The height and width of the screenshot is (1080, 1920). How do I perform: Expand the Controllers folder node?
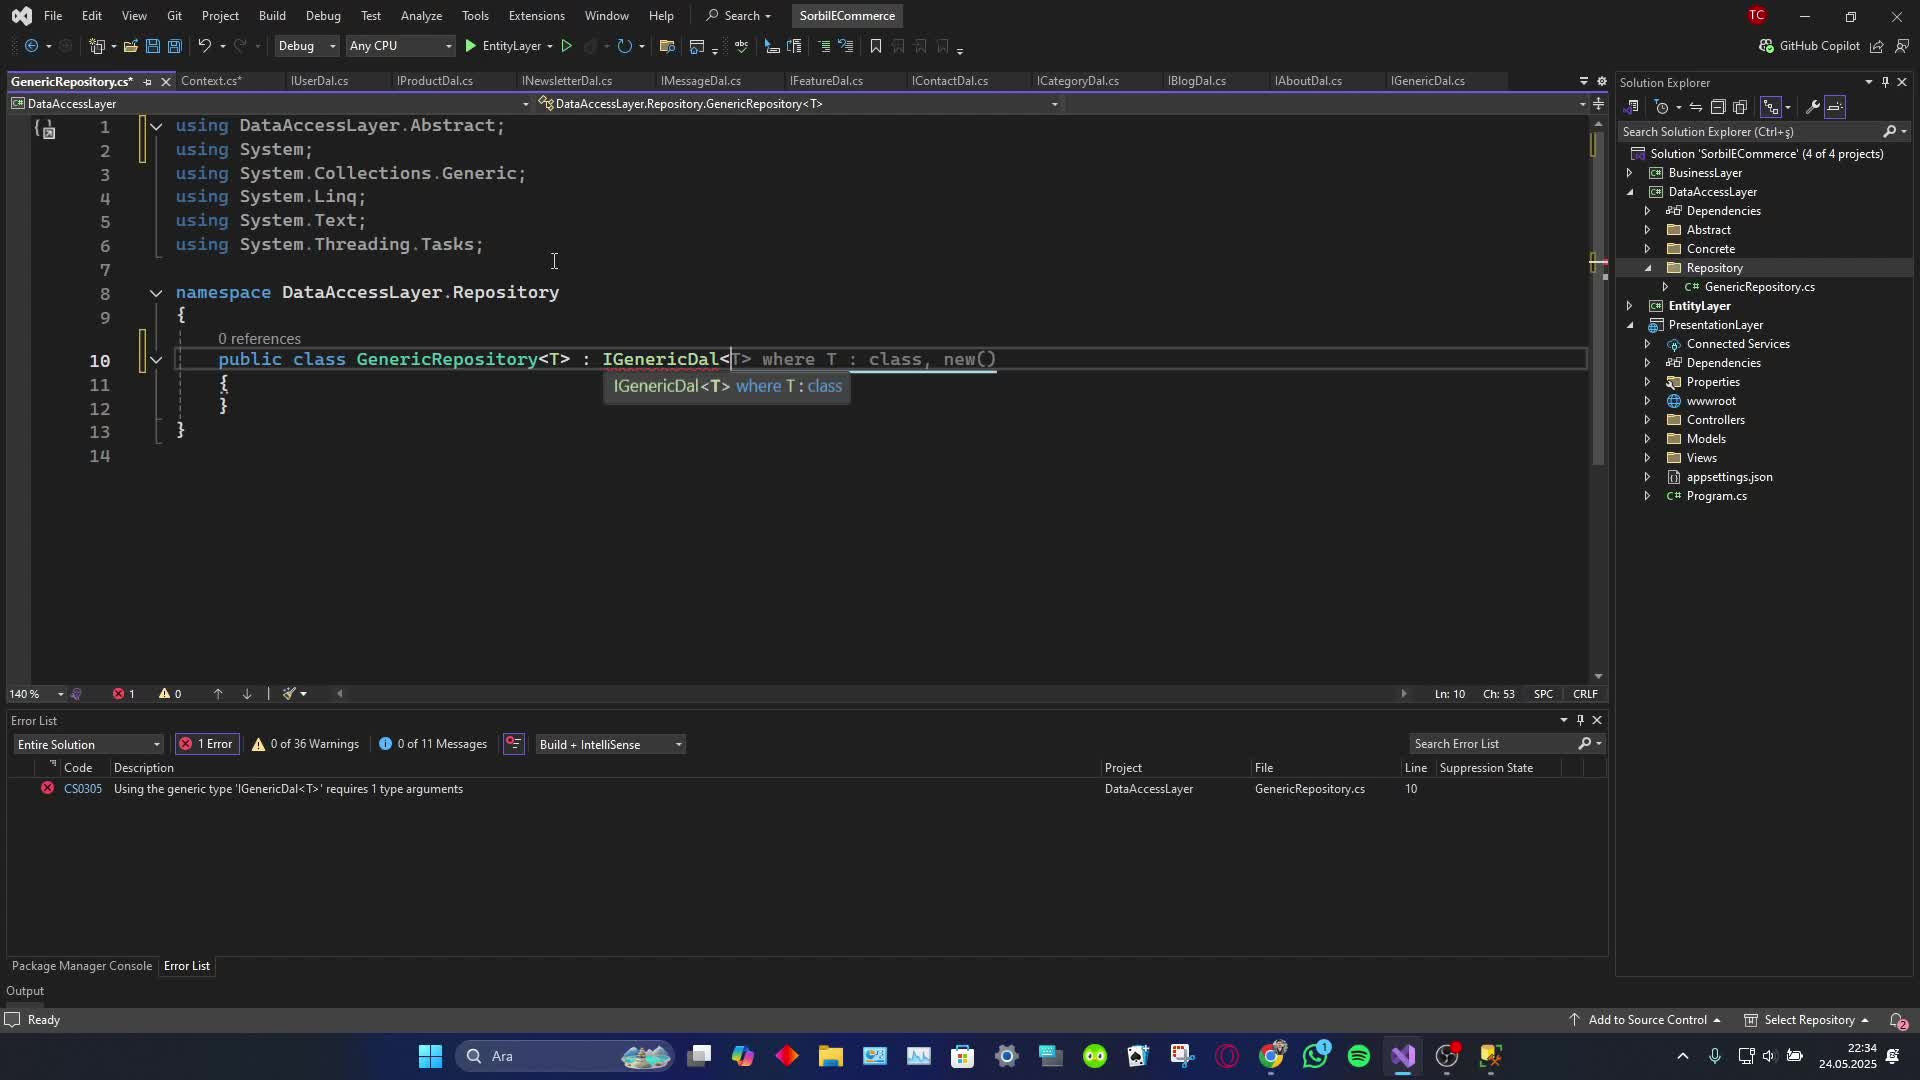1648,420
